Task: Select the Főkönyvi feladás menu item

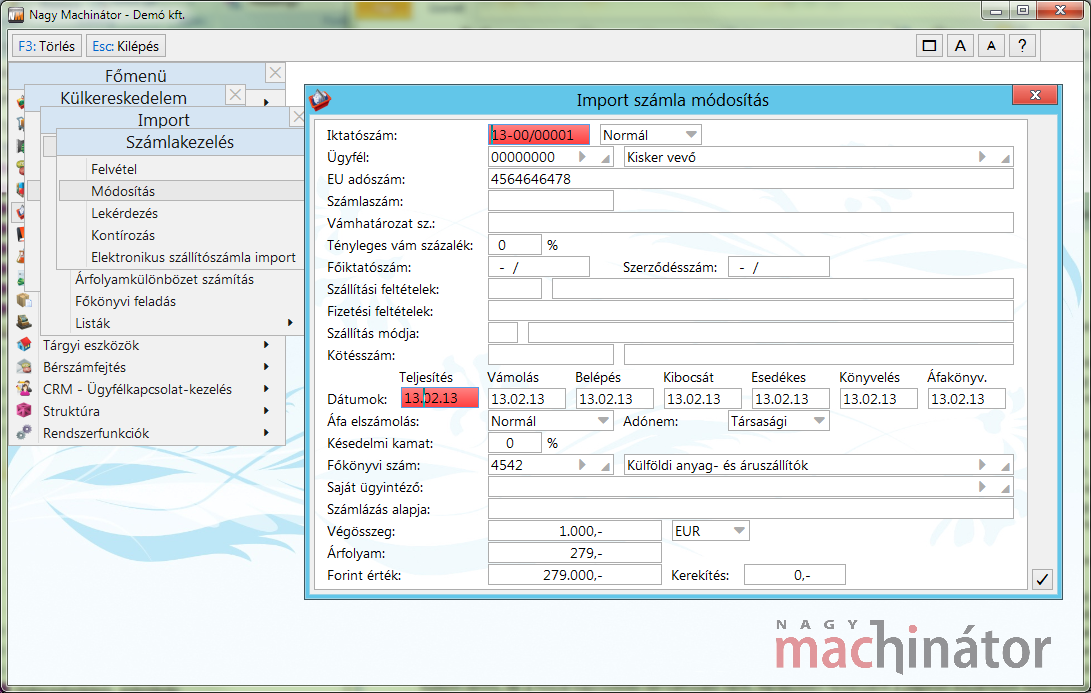Action: point(125,301)
